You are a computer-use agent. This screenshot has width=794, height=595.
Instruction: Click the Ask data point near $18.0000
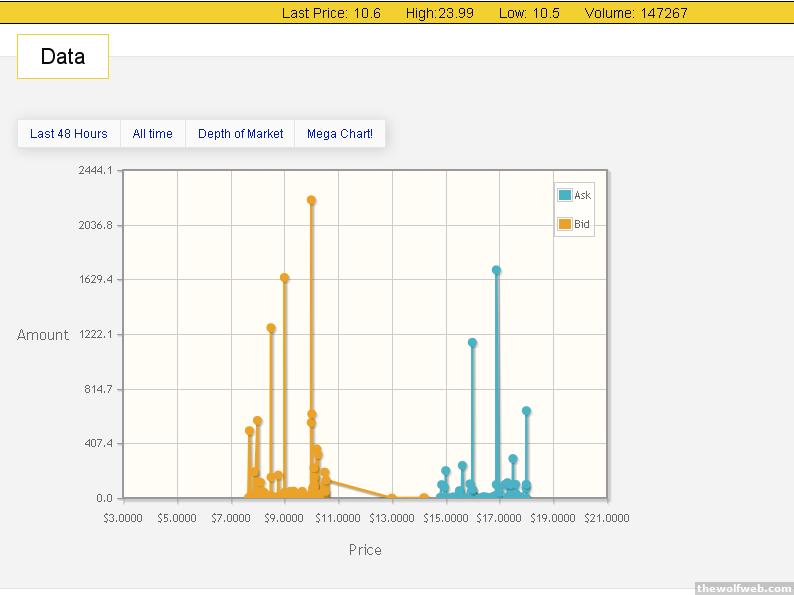tap(526, 410)
